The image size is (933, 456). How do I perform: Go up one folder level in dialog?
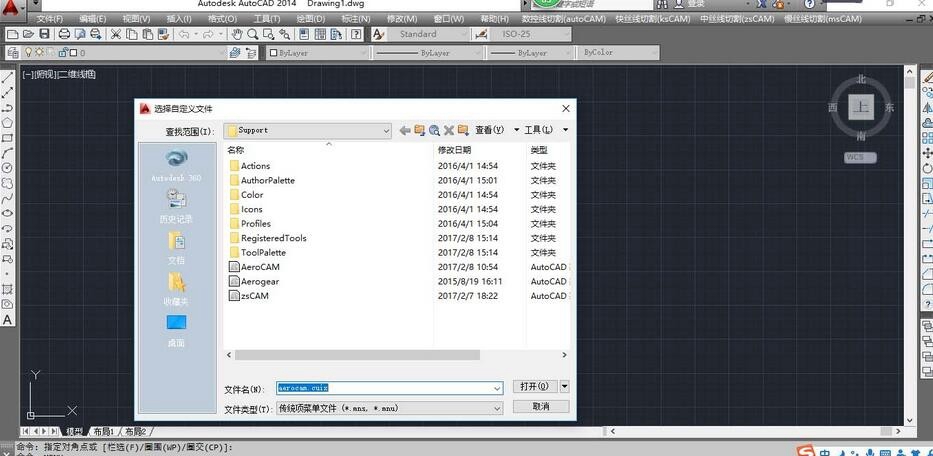coord(419,130)
